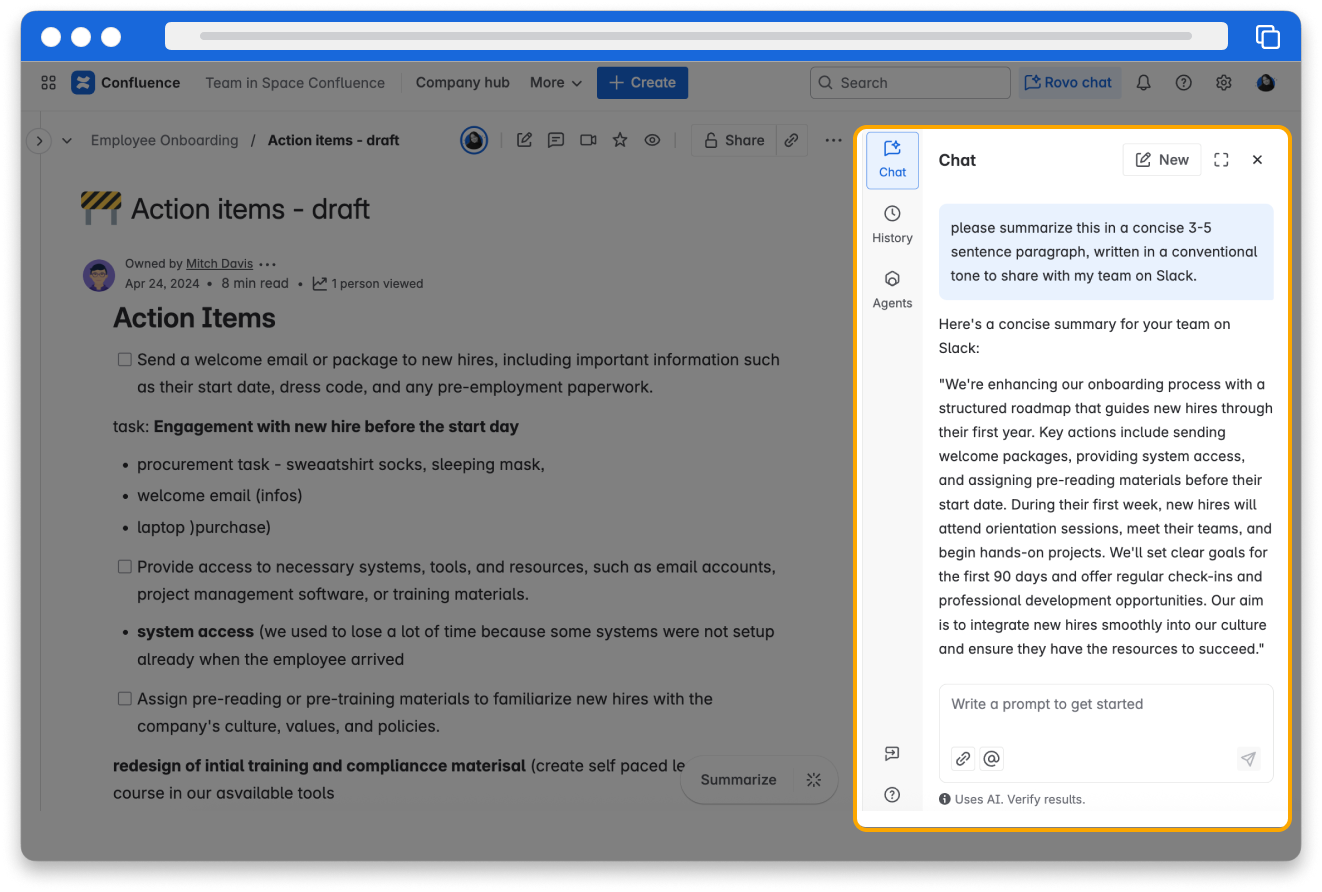Select the History tab in Rovo panel
The image size is (1322, 892).
[892, 225]
